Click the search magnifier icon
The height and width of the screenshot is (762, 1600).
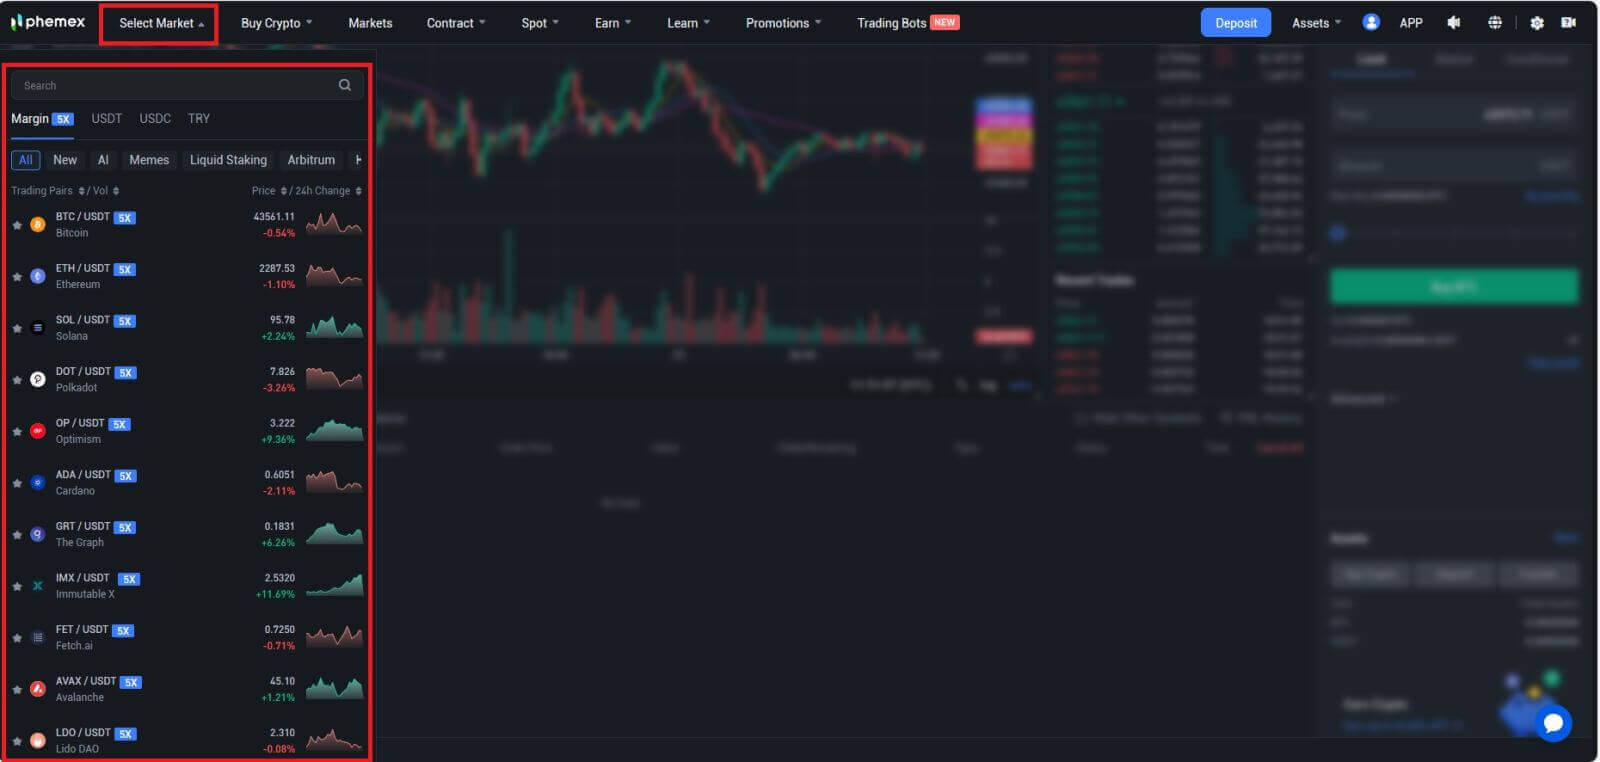(345, 85)
